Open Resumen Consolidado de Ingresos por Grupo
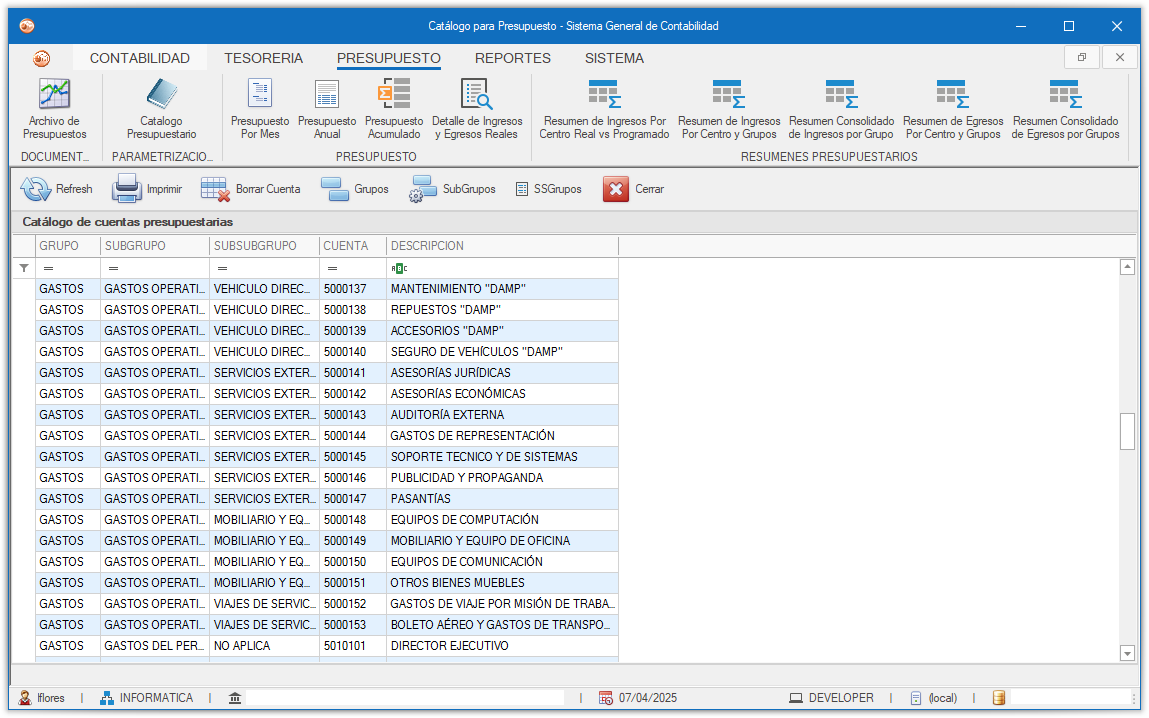The height and width of the screenshot is (718, 1149). (841, 108)
